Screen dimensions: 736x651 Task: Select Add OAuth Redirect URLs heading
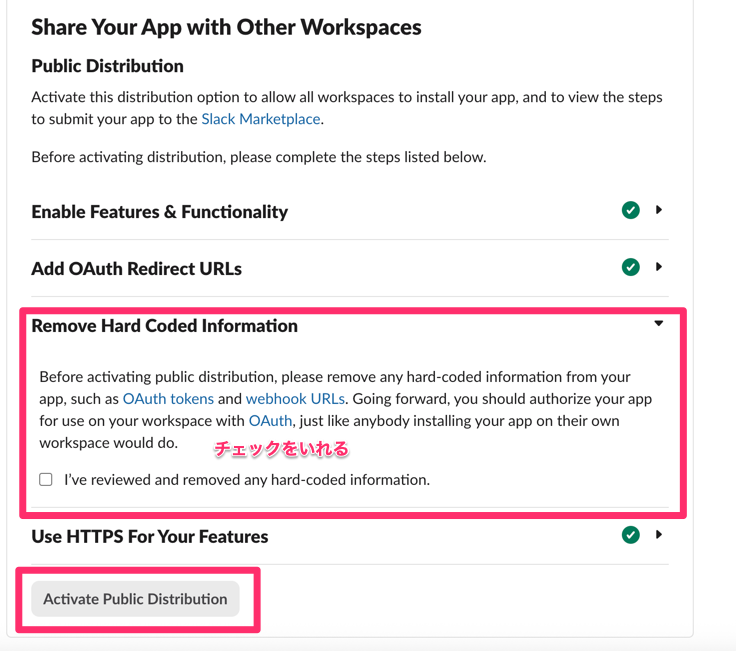136,269
